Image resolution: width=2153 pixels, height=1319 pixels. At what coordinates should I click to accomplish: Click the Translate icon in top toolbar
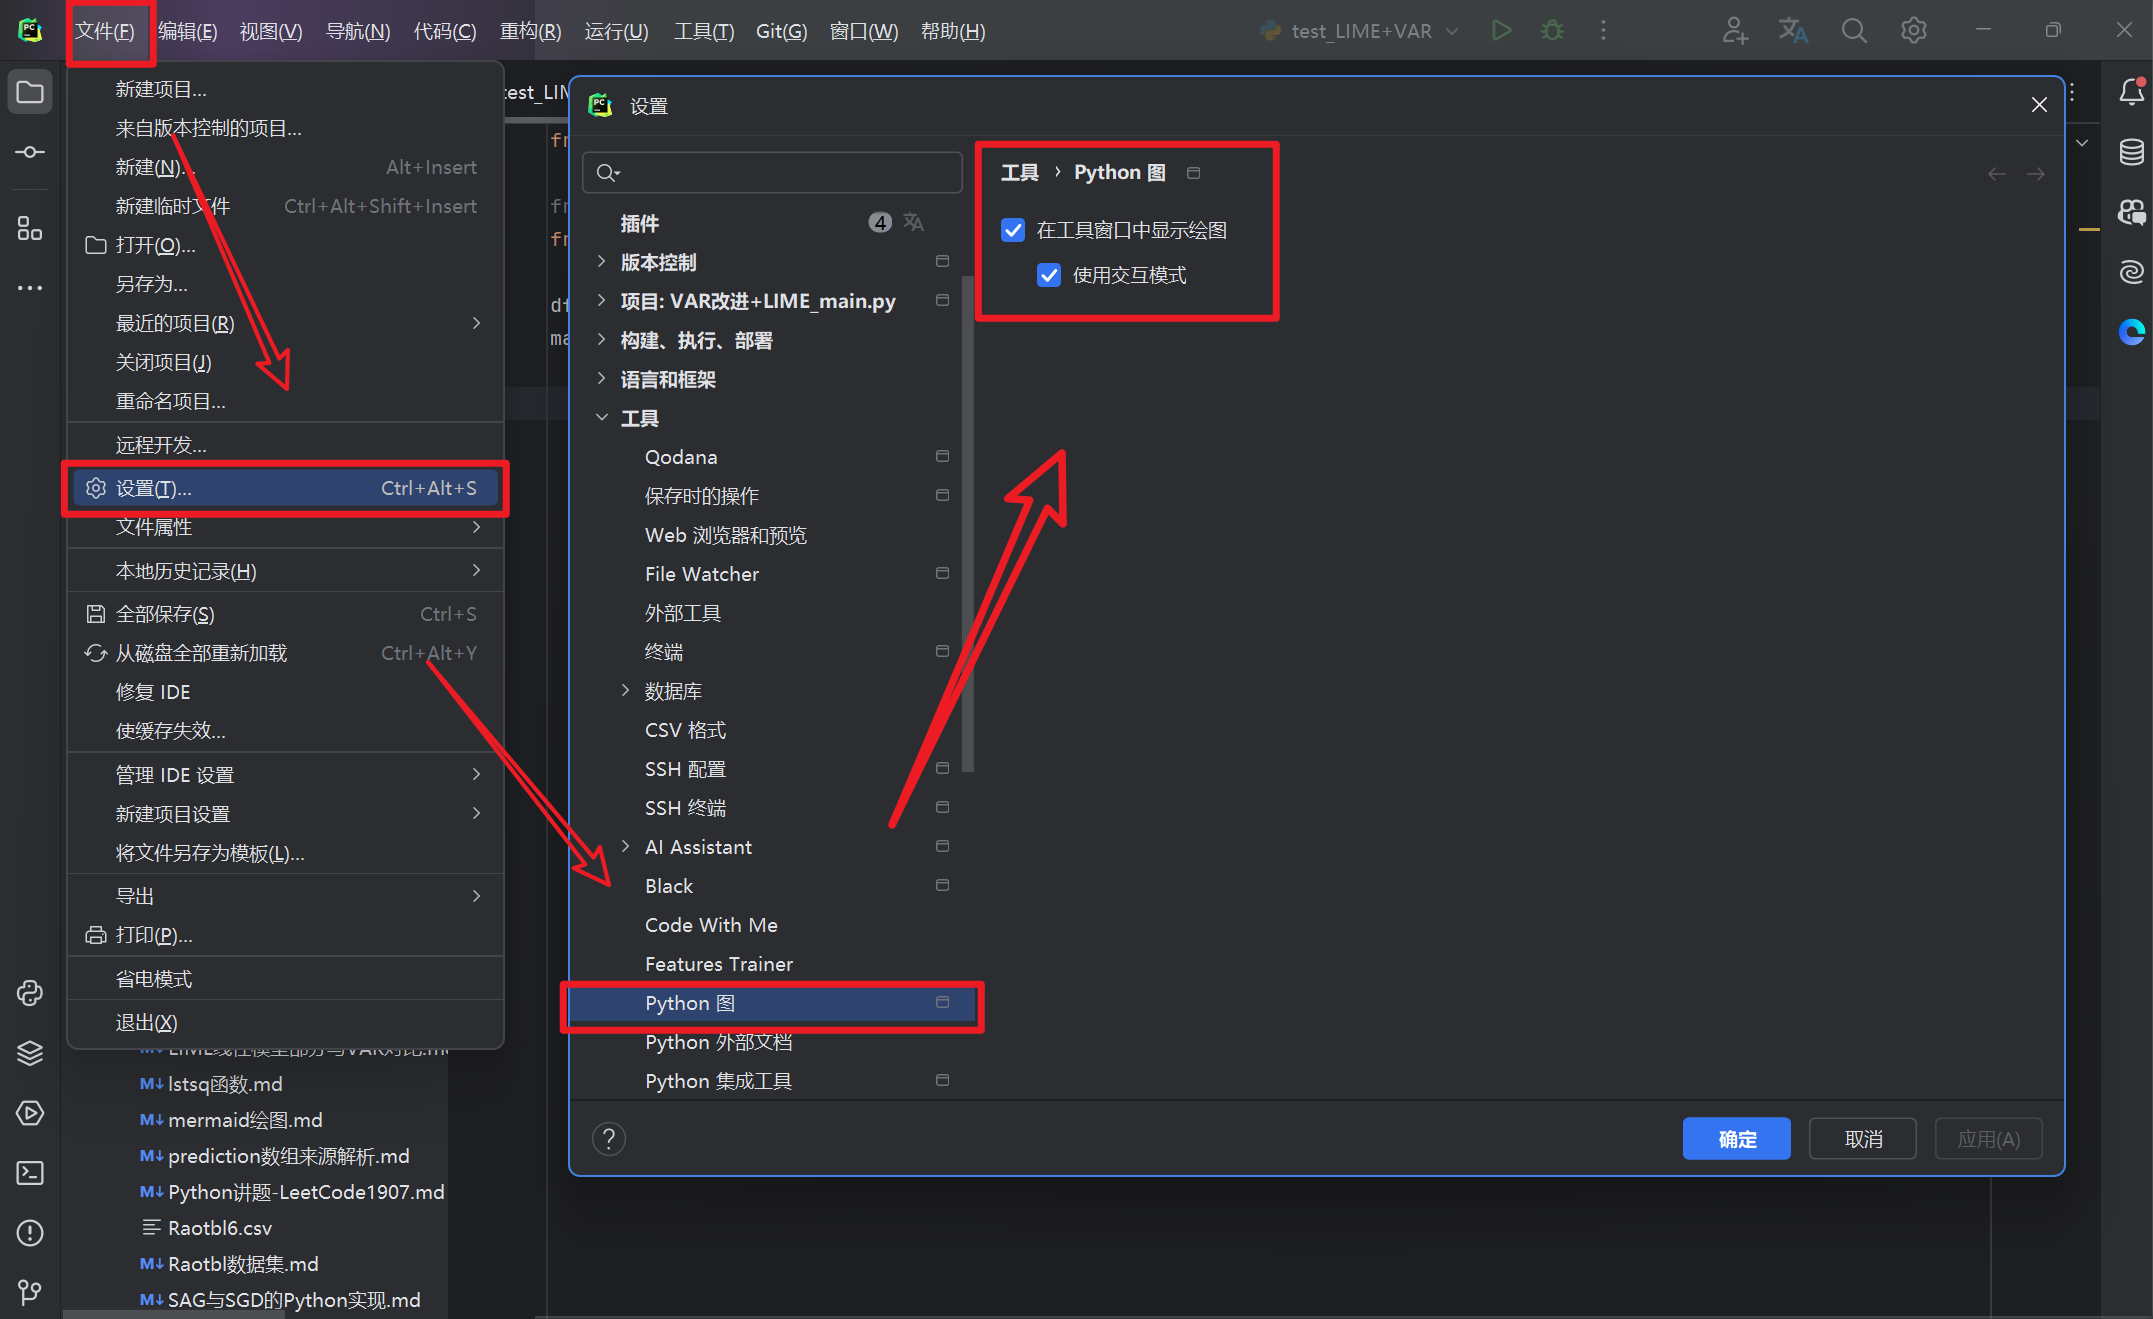point(1793,30)
